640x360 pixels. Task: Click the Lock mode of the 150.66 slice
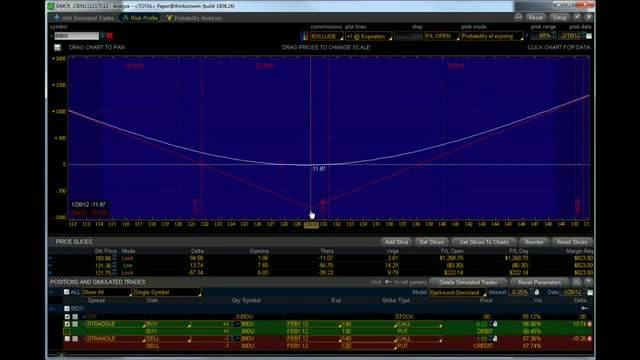click(x=128, y=258)
